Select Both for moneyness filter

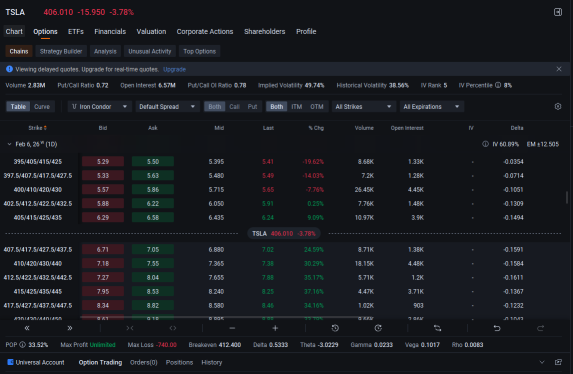tap(277, 106)
